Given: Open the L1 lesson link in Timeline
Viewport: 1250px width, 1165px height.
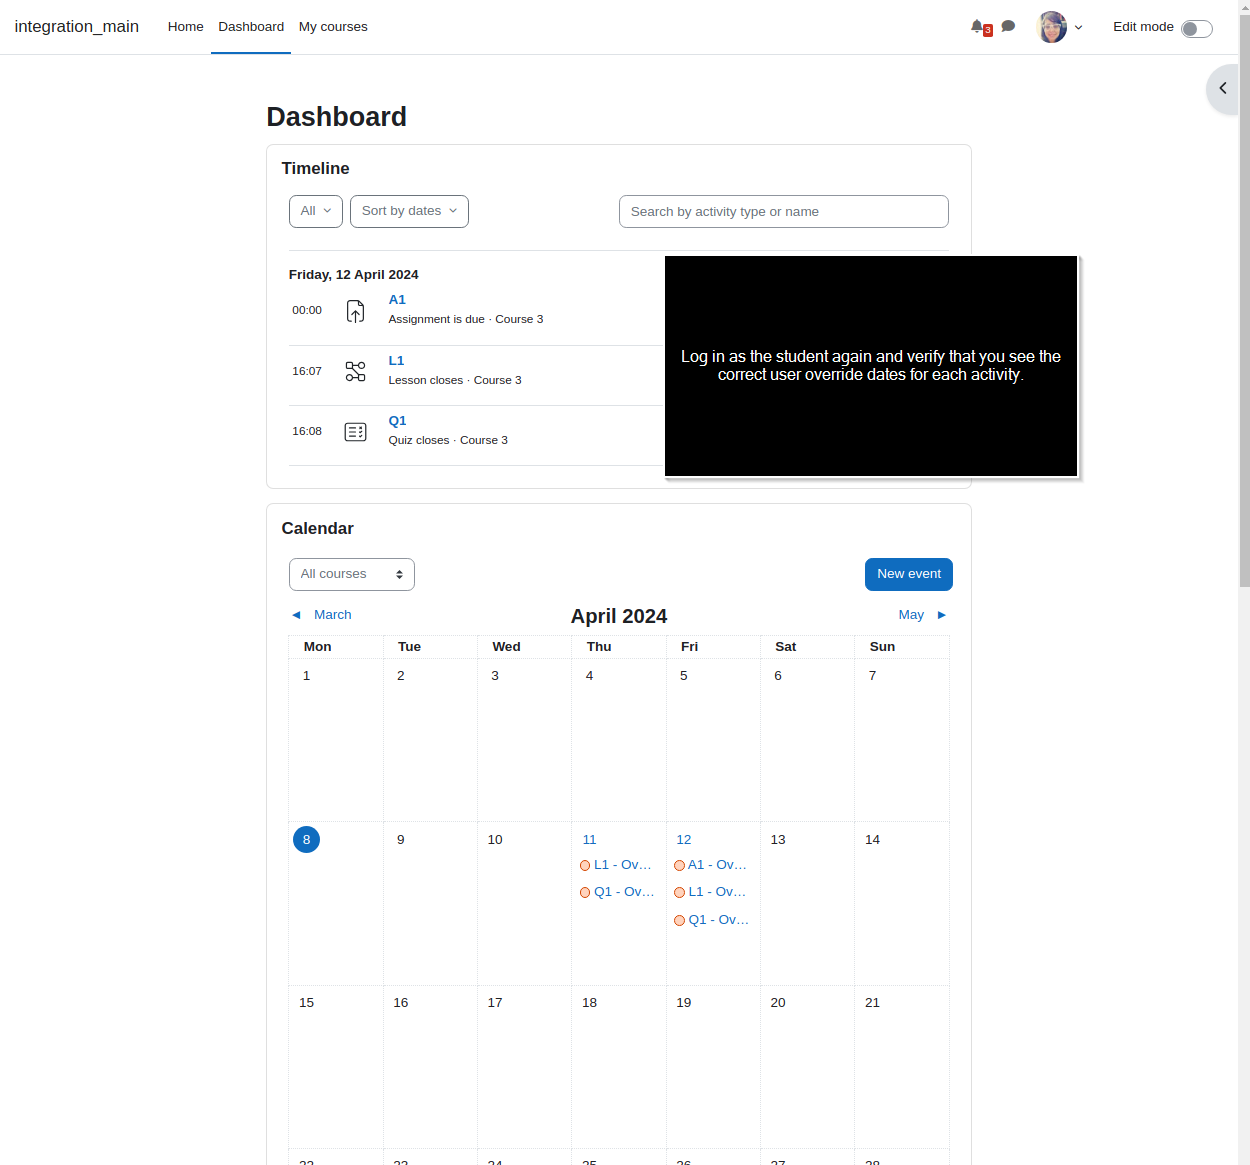Looking at the screenshot, I should [396, 361].
